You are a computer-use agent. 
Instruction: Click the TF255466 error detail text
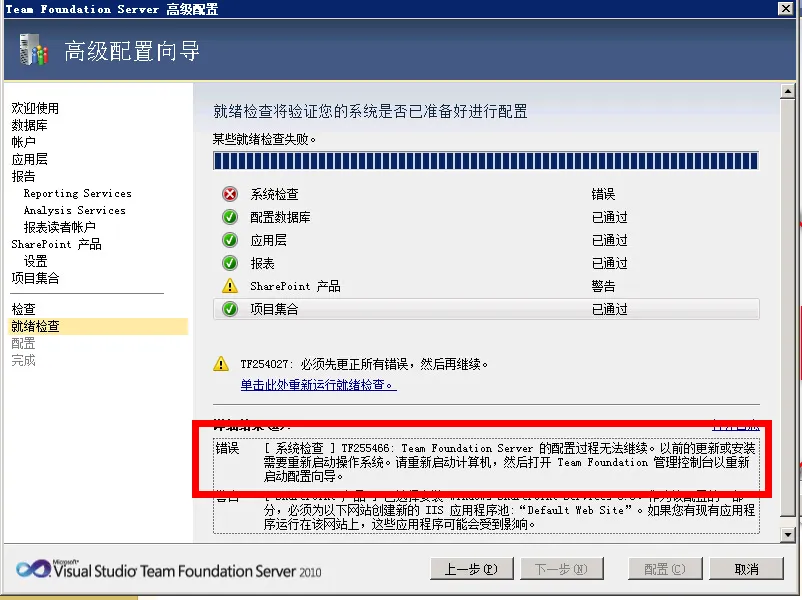coord(509,462)
